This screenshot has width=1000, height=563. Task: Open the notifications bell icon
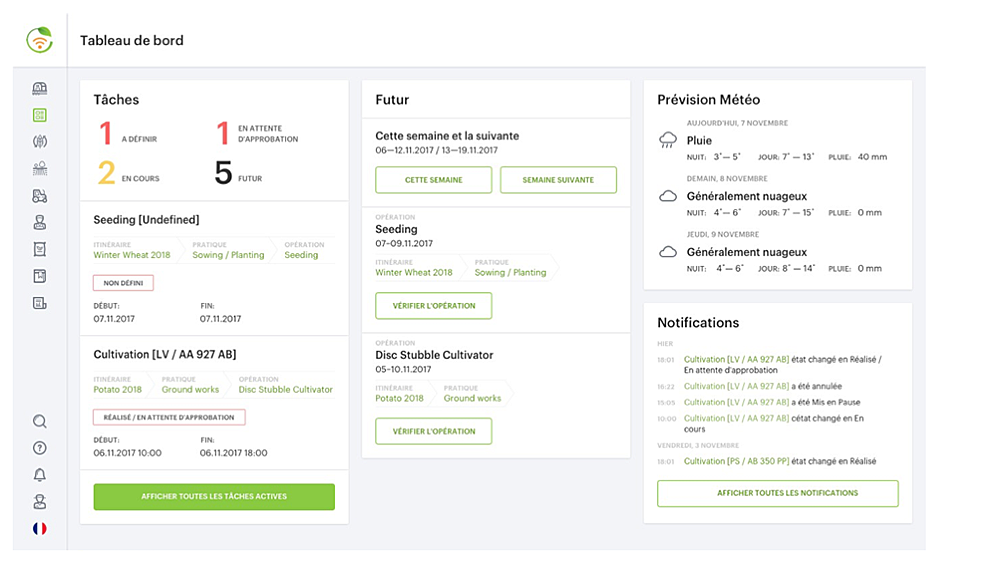pos(40,475)
